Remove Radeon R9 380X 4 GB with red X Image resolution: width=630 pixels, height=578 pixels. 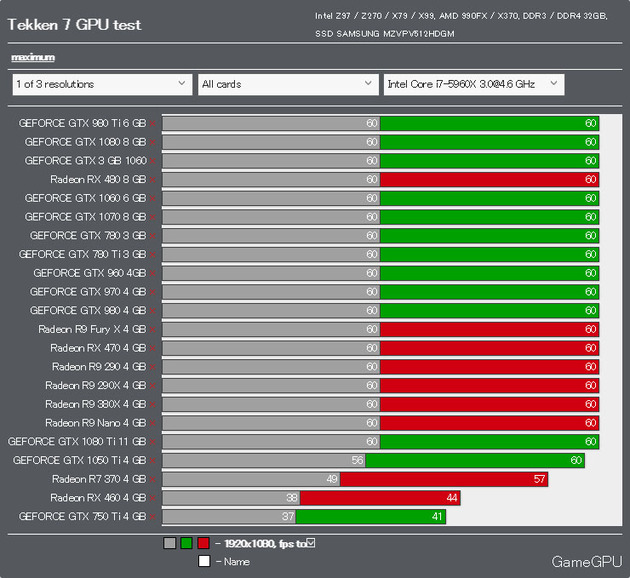[153, 404]
